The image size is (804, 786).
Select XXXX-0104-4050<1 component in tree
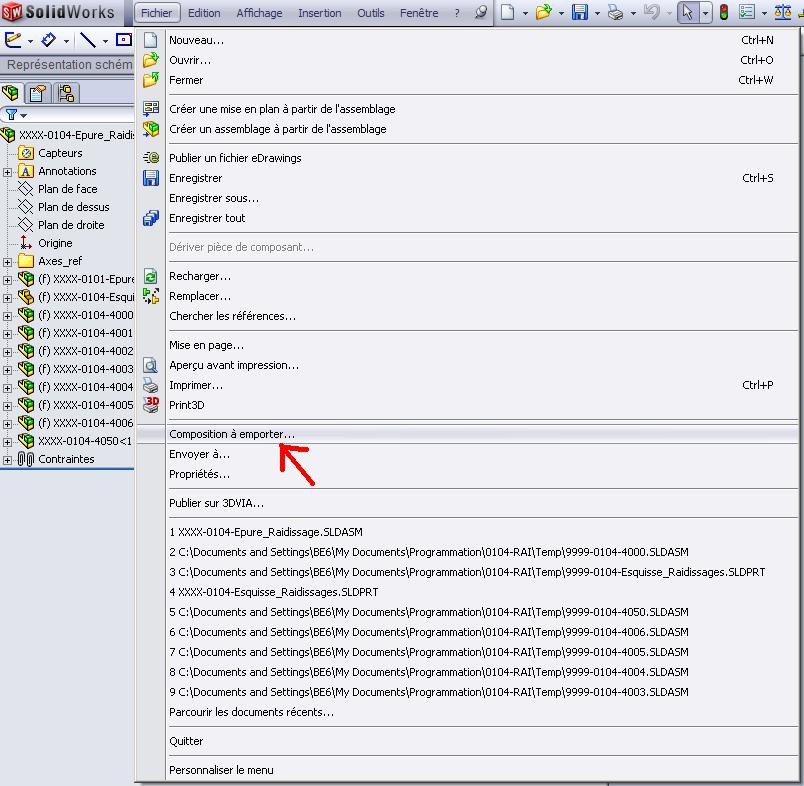click(x=85, y=441)
